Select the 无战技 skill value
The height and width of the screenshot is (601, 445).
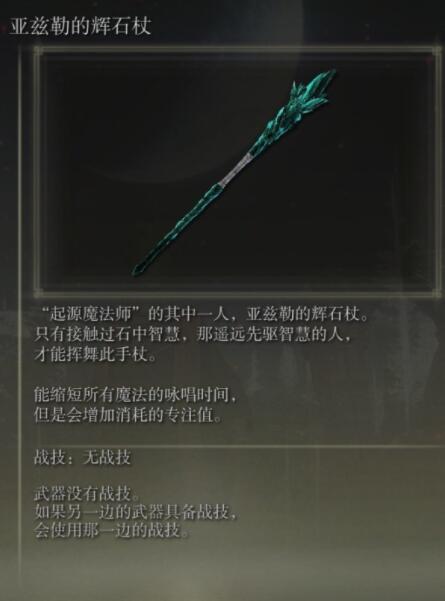pyautogui.click(x=107, y=457)
